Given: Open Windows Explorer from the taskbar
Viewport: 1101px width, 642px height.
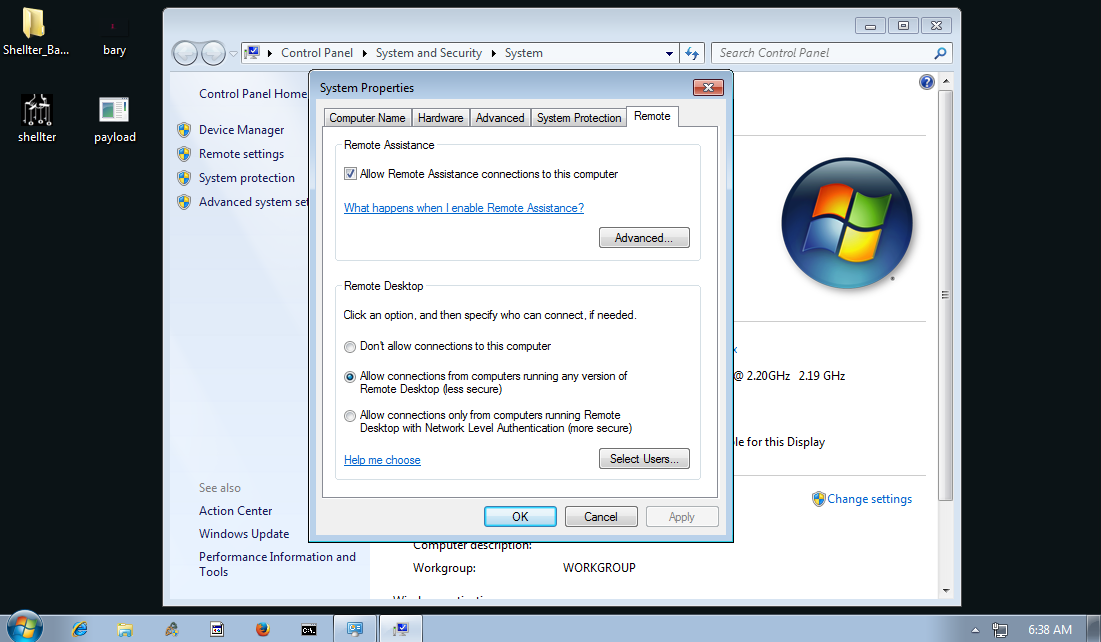Looking at the screenshot, I should pyautogui.click(x=125, y=629).
